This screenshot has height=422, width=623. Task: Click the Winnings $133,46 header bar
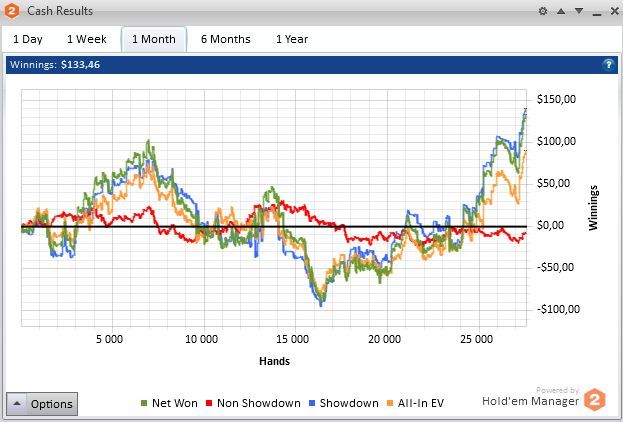coord(312,65)
